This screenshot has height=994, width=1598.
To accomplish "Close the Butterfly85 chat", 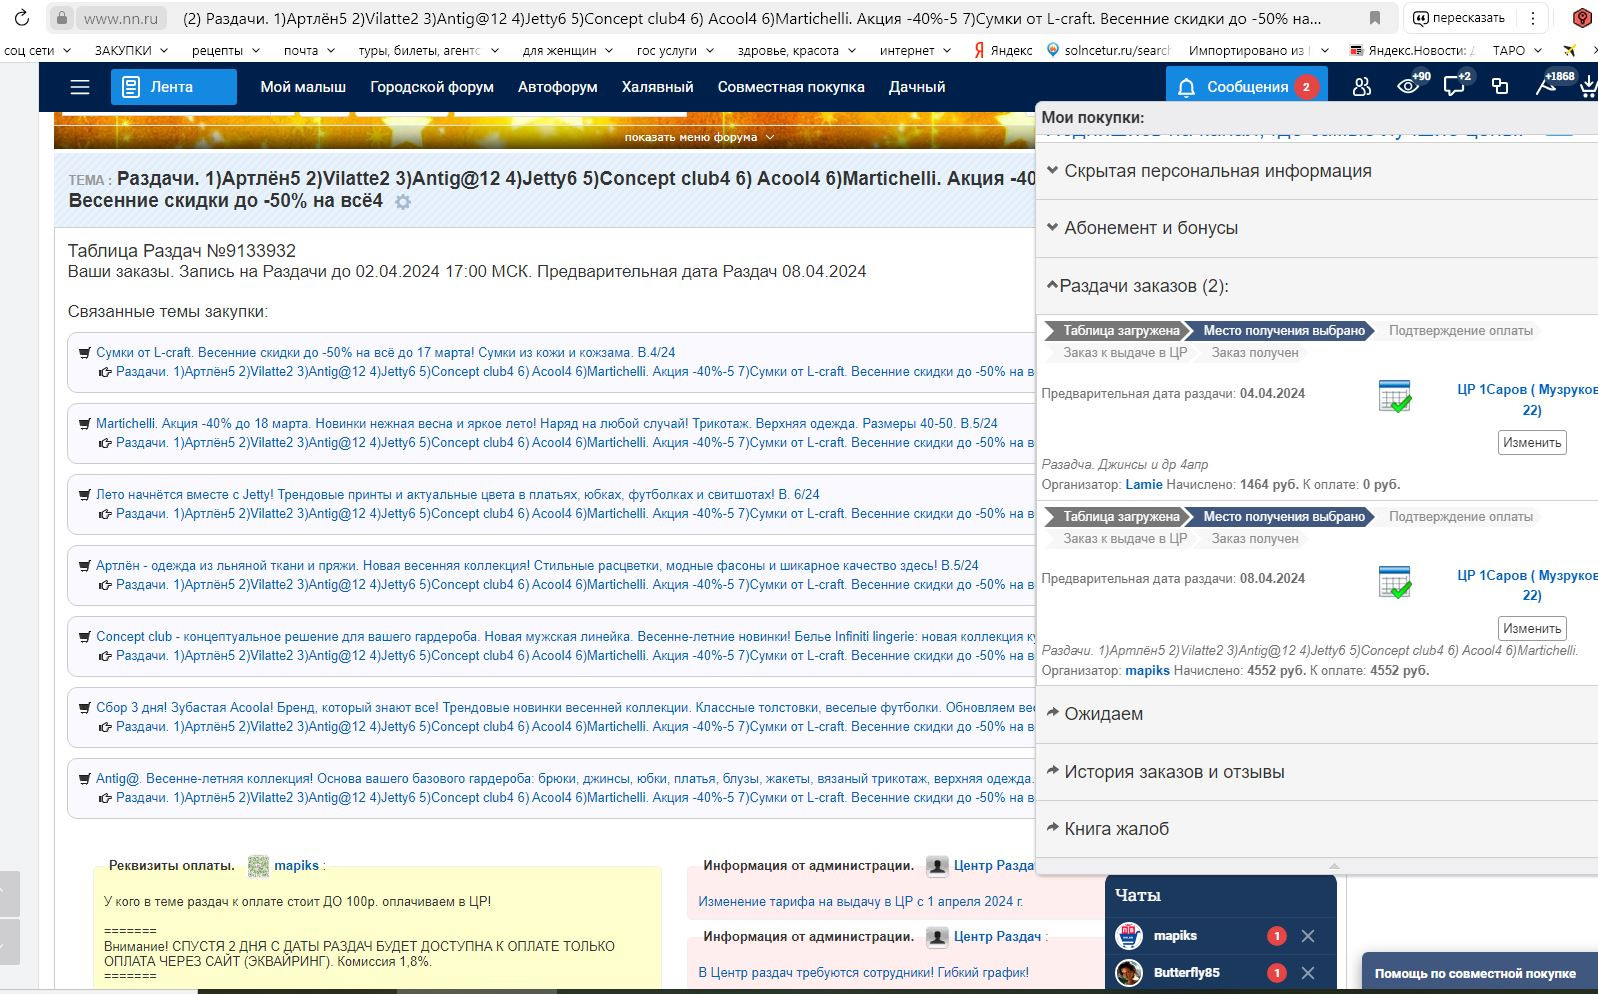I will [1308, 972].
